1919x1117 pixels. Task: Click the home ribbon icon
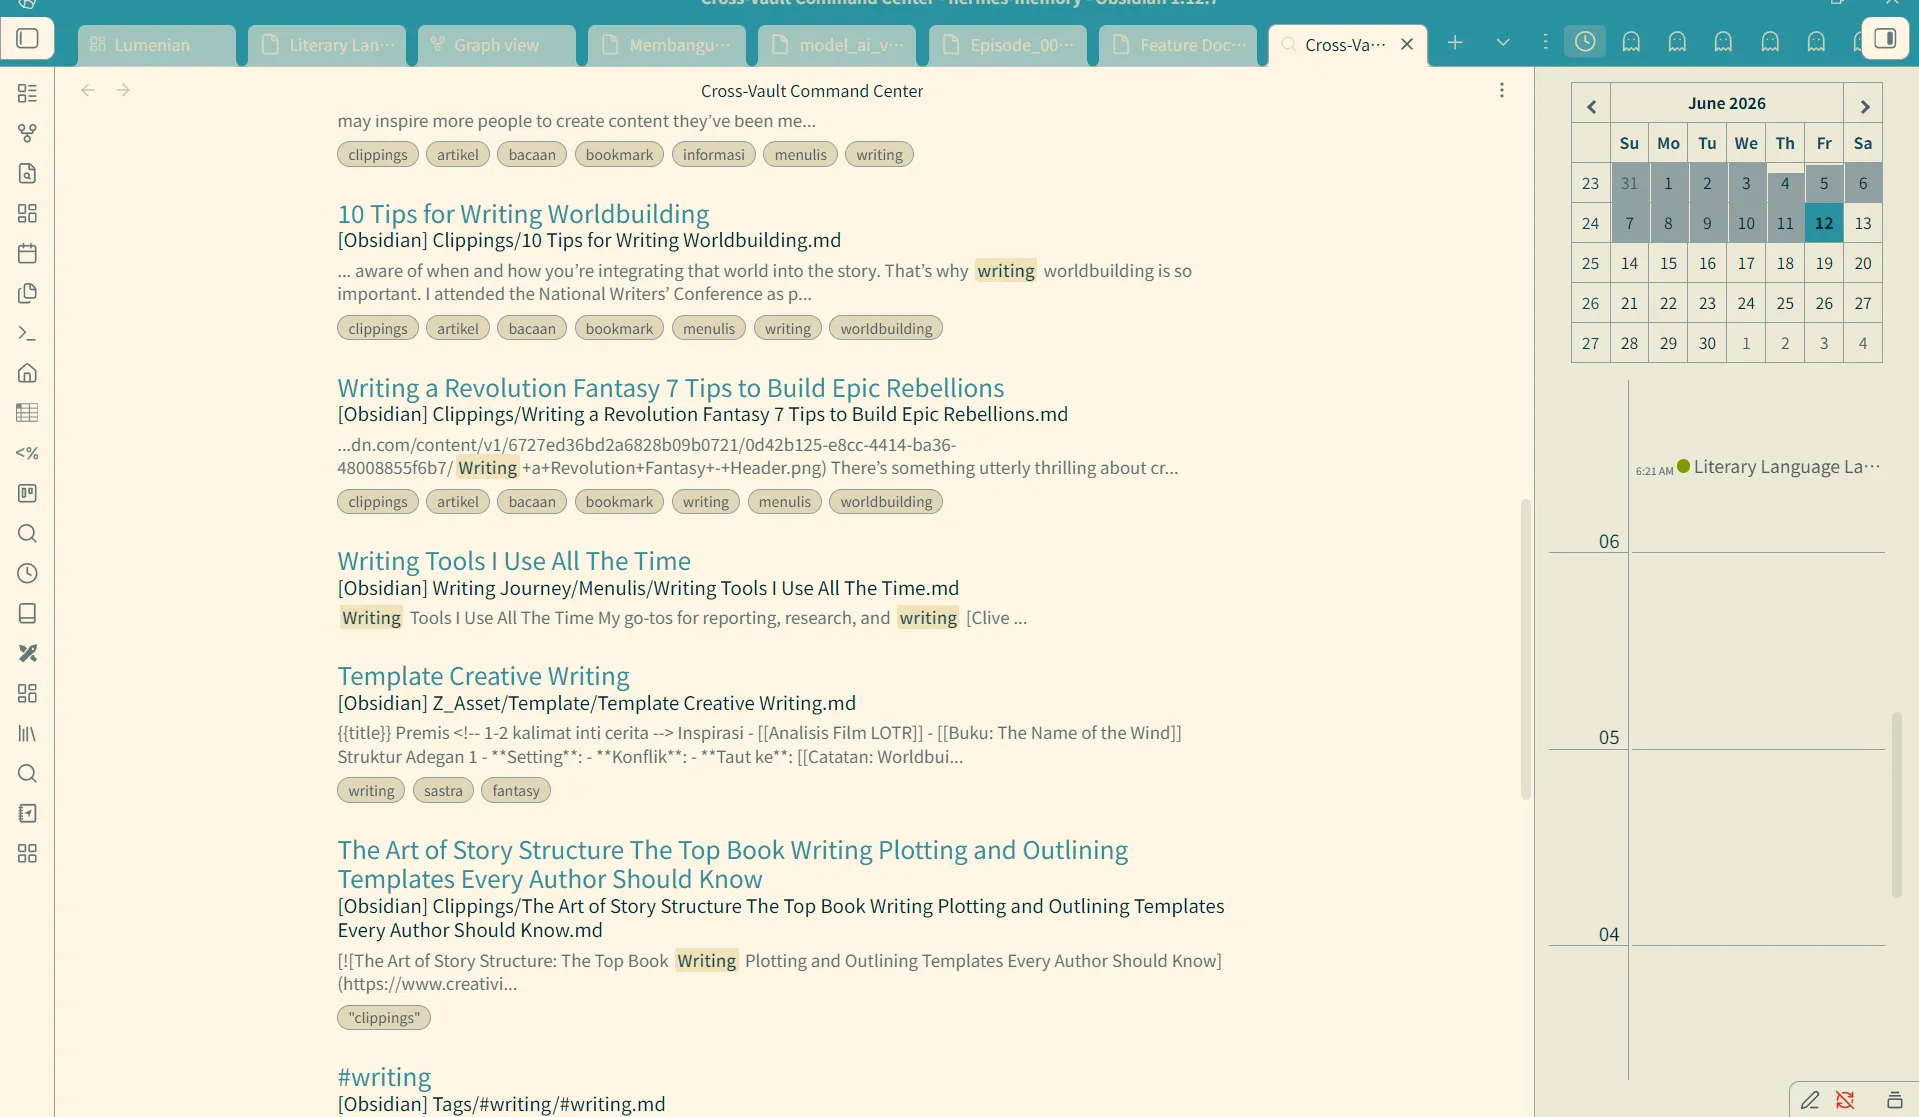(x=28, y=373)
